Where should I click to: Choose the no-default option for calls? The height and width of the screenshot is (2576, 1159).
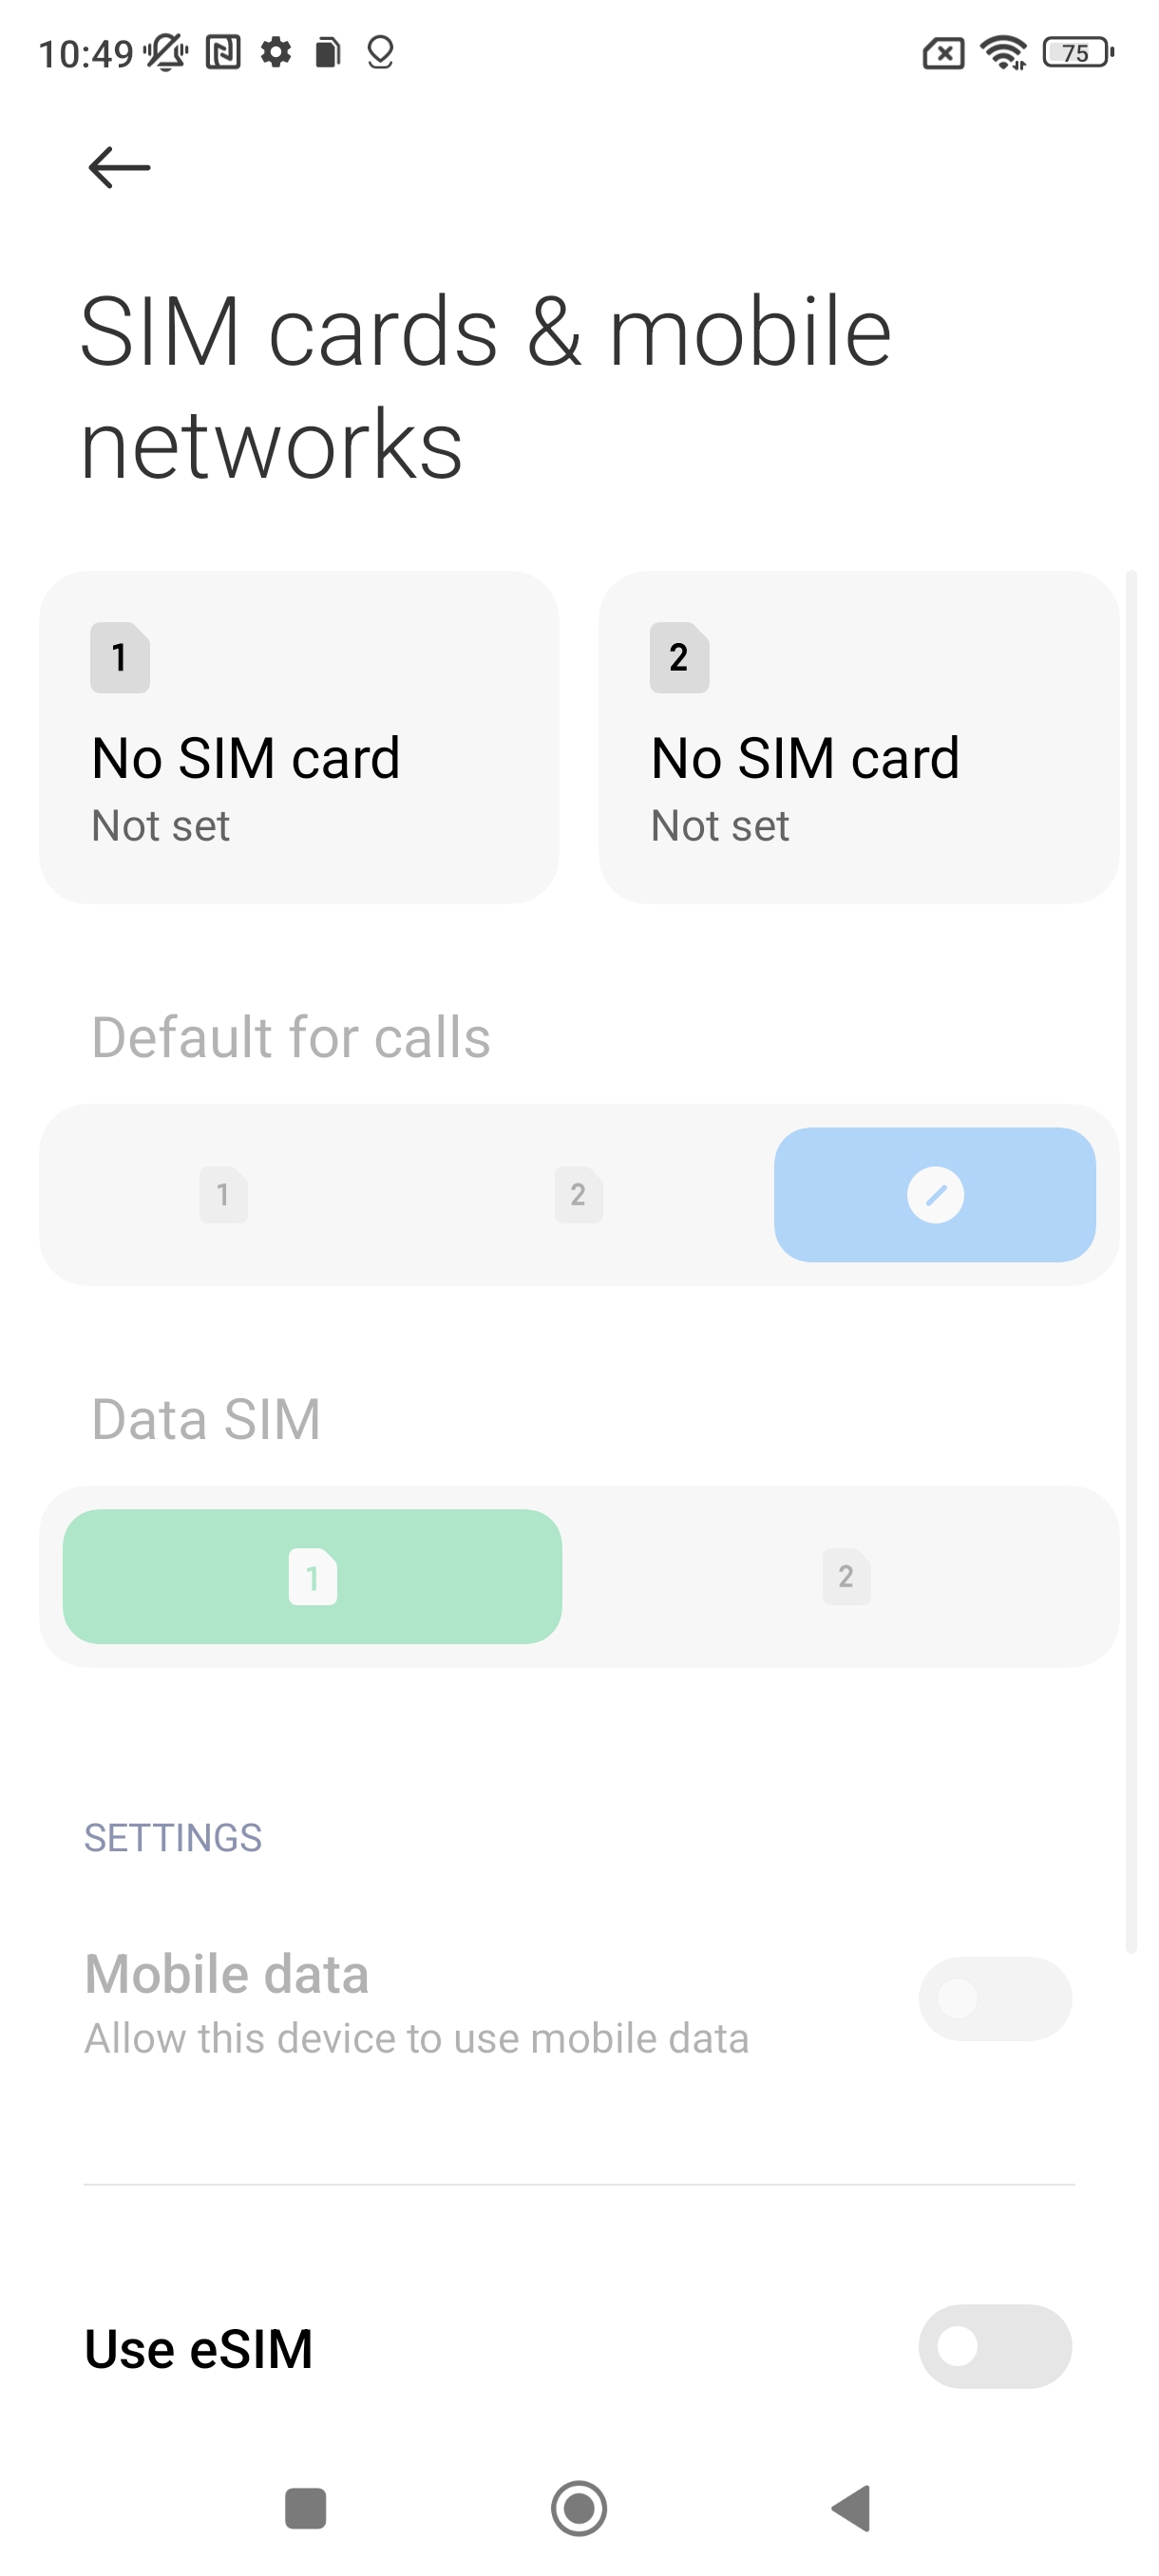[934, 1194]
